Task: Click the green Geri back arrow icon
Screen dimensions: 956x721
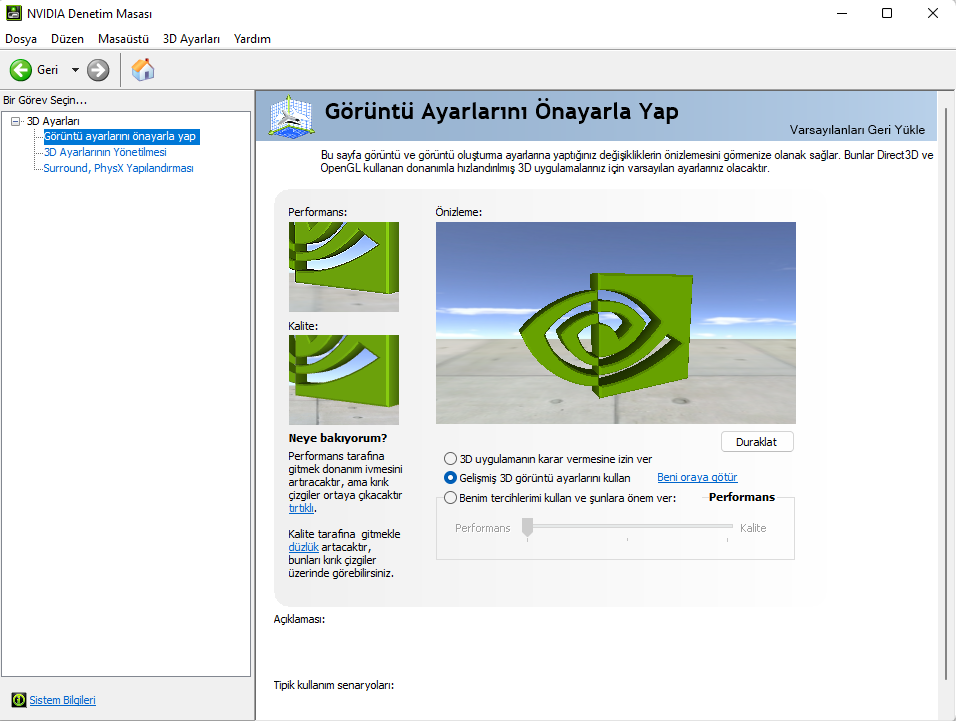Action: click(21, 70)
